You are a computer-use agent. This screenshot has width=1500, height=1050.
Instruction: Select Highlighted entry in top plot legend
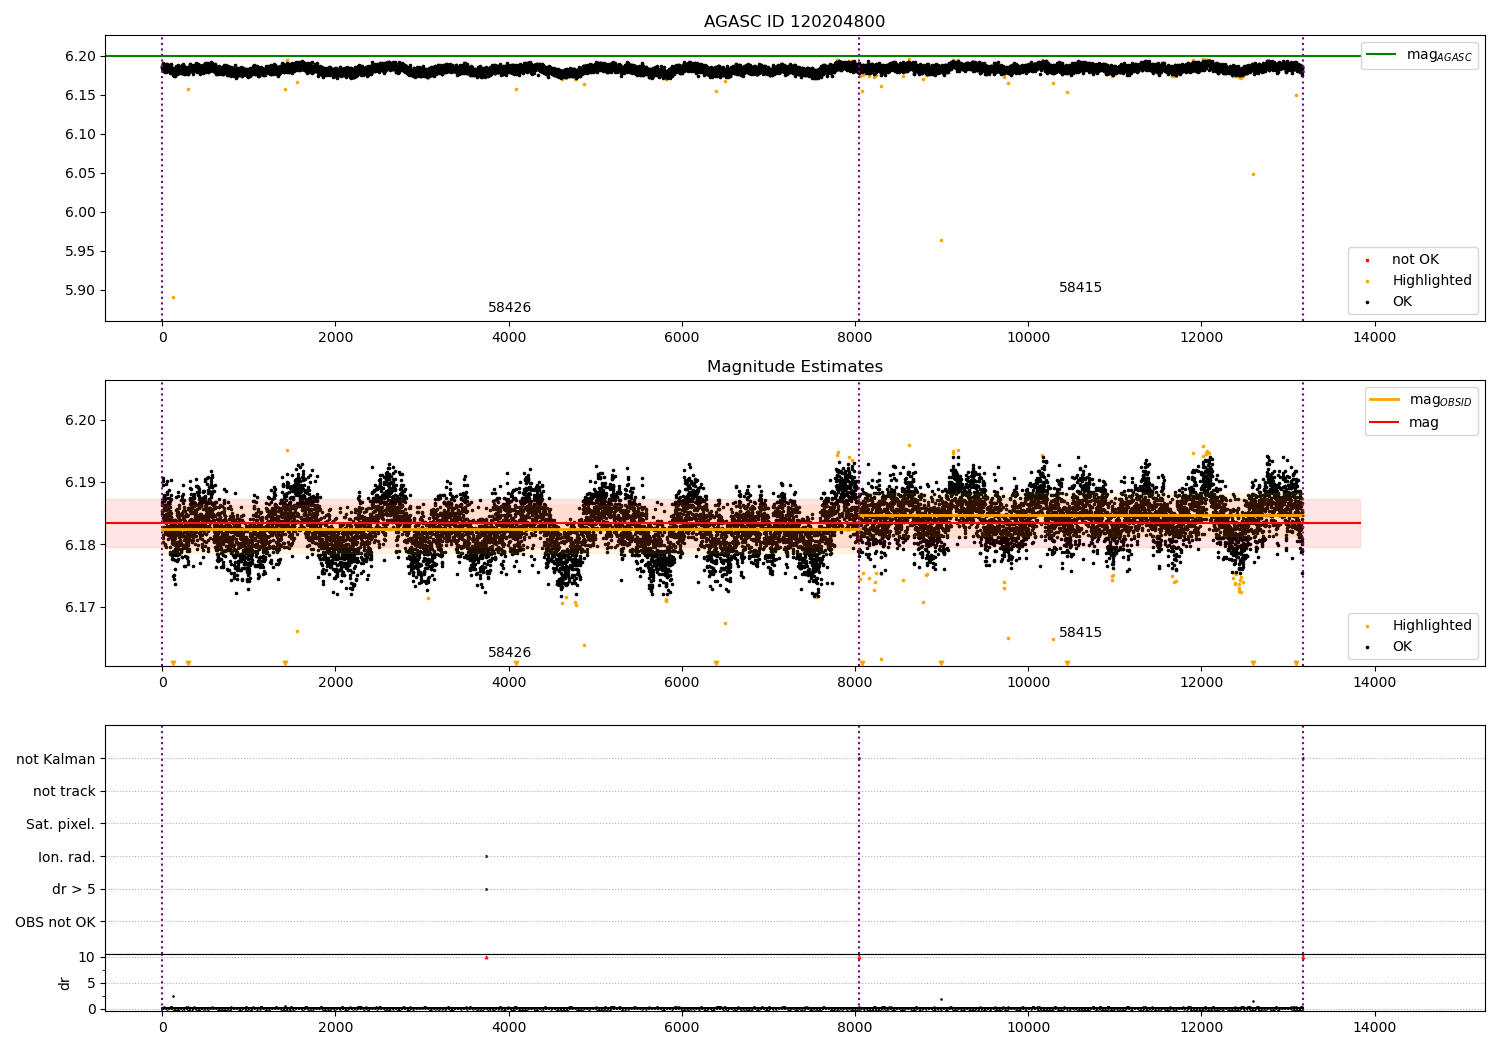pyautogui.click(x=1431, y=281)
